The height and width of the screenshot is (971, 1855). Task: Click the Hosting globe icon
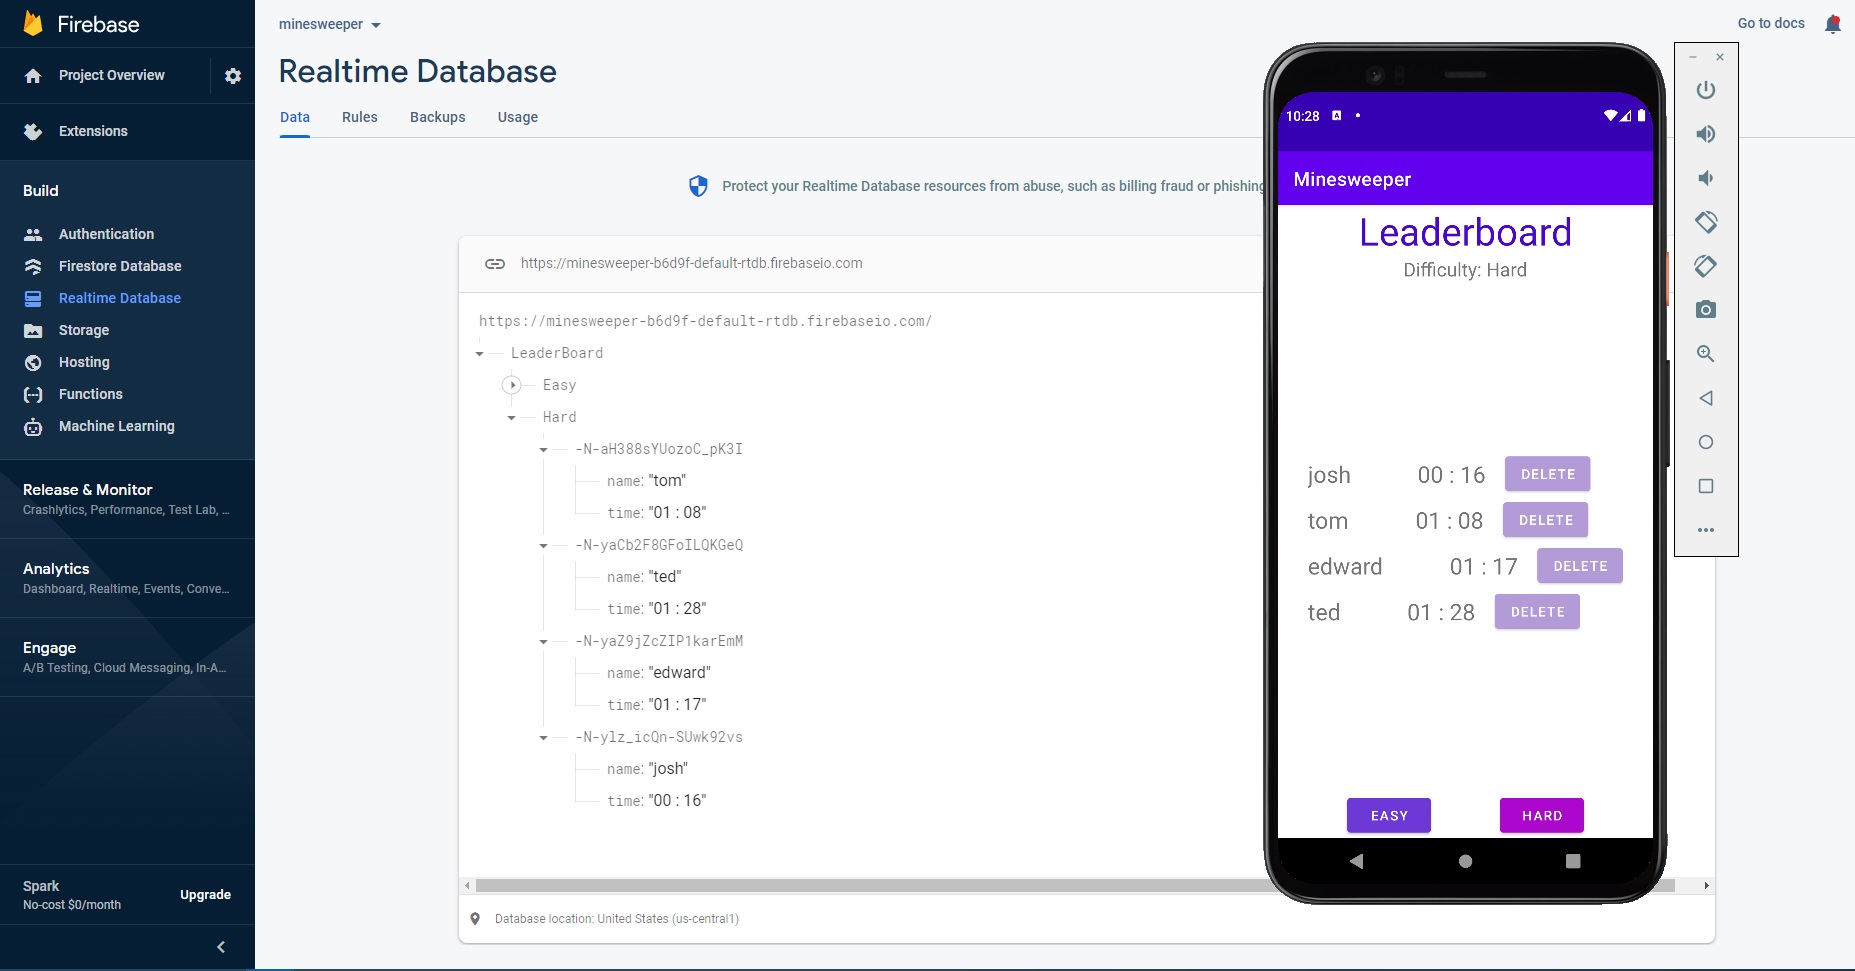pyautogui.click(x=33, y=362)
